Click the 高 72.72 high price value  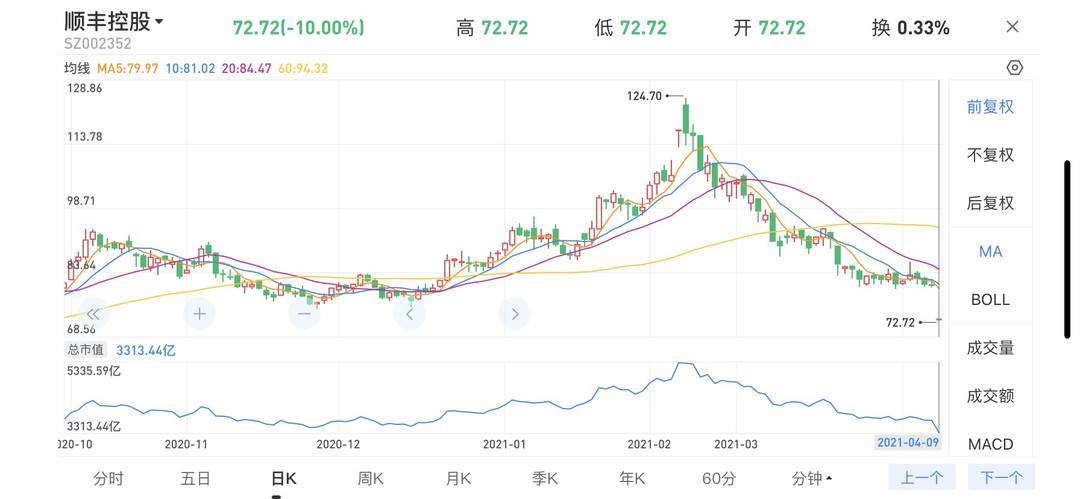point(492,28)
